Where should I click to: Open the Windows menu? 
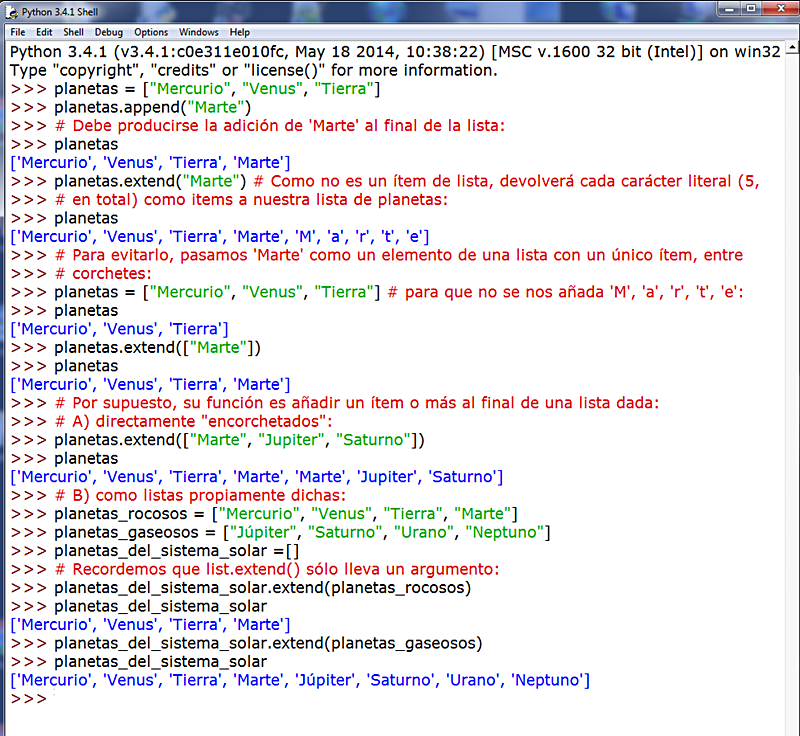point(198,32)
